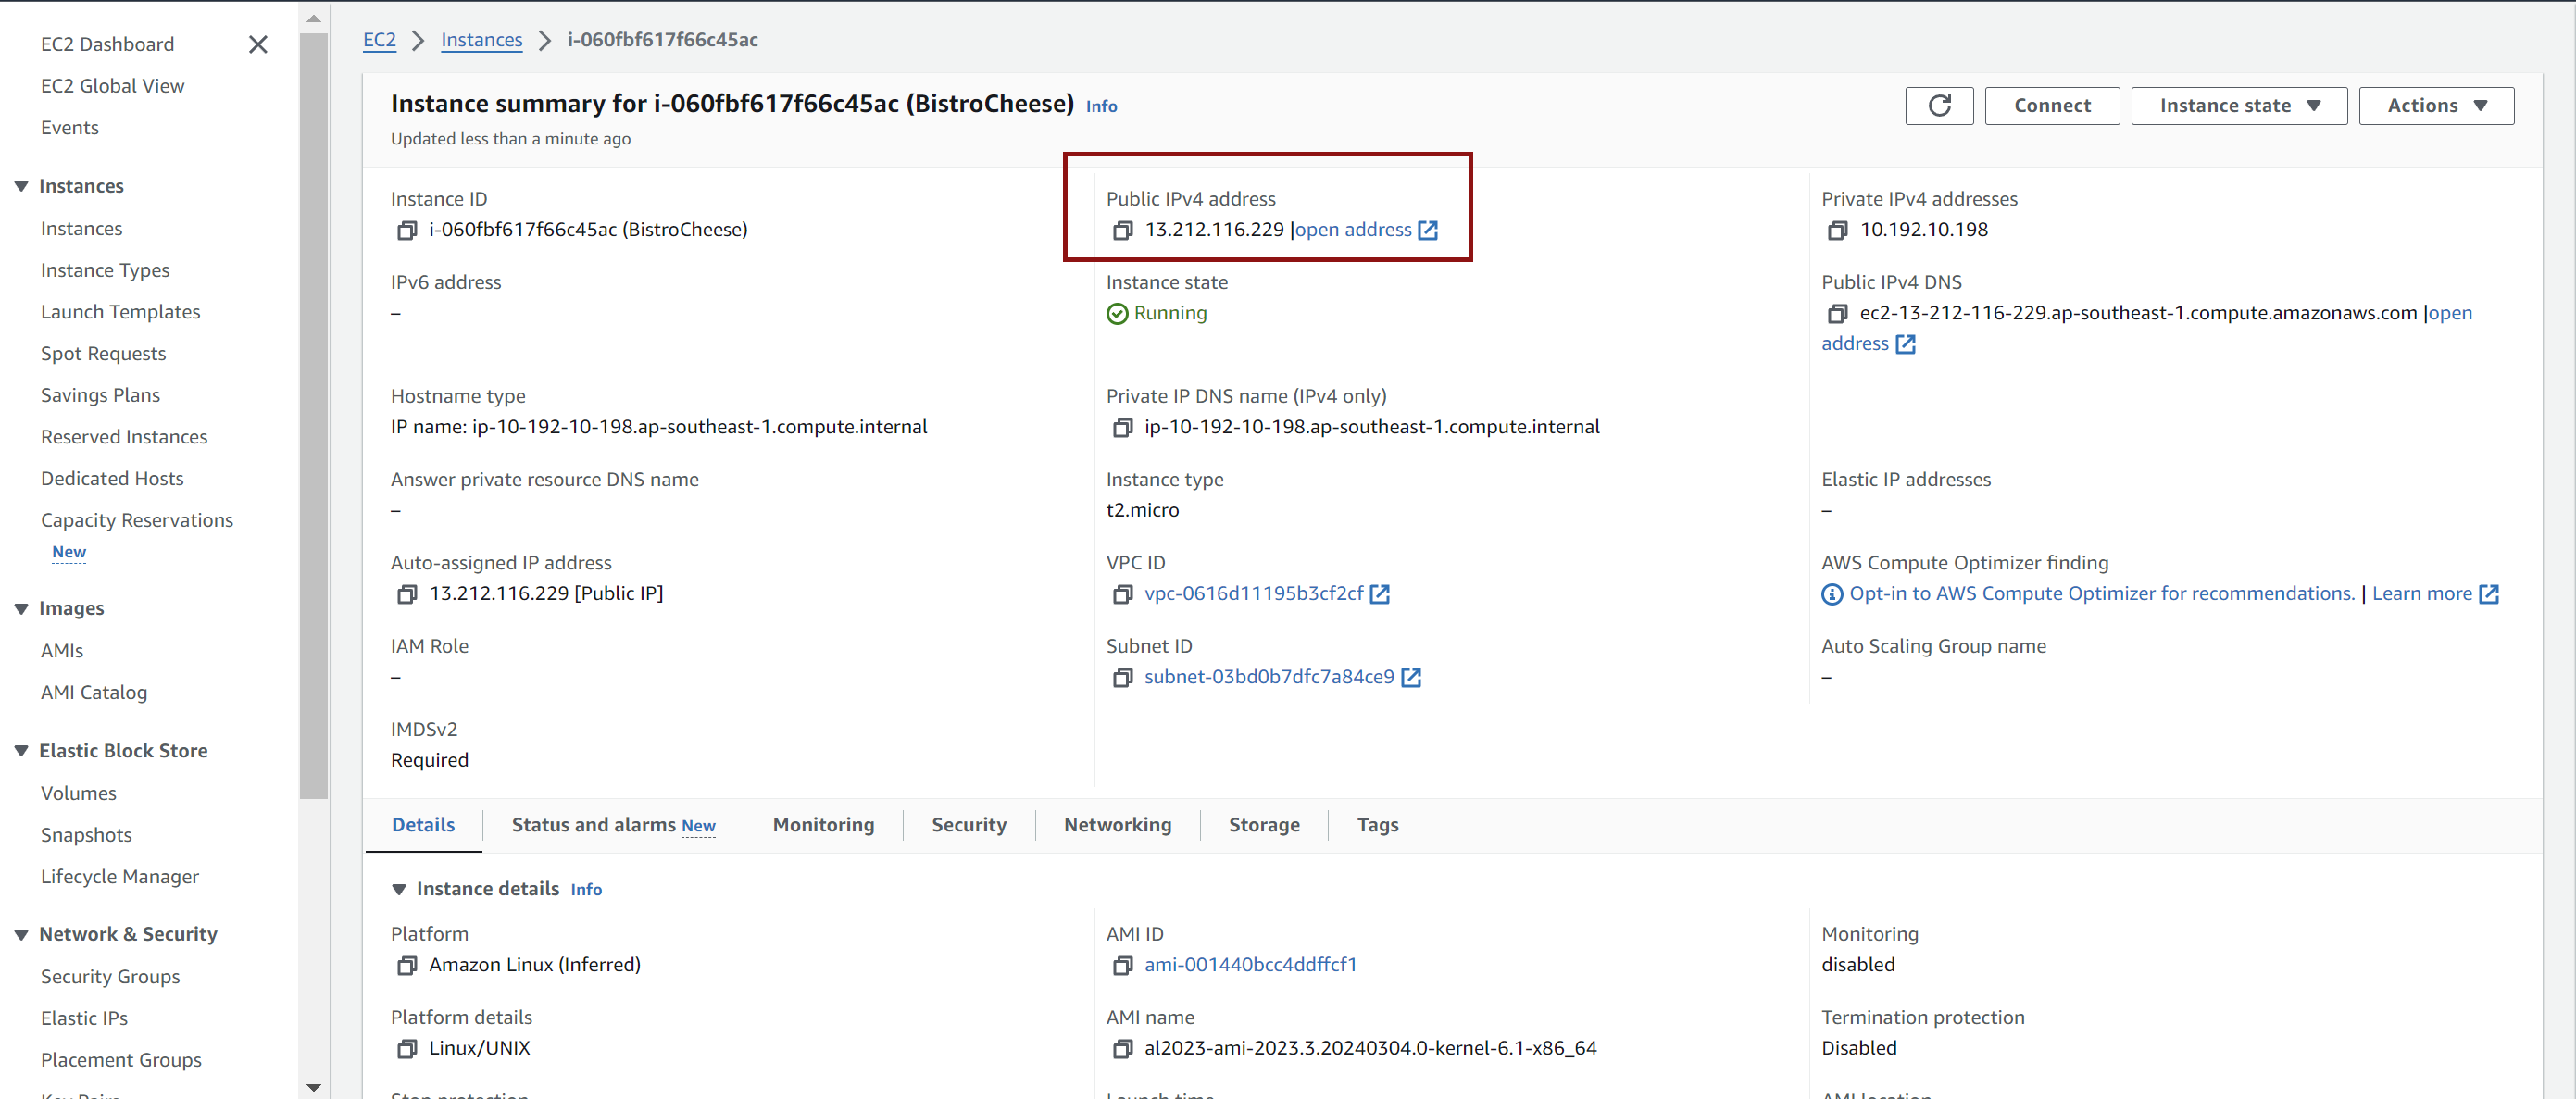The image size is (2576, 1099).
Task: Click Info link beside Instance summary
Action: (x=1101, y=106)
